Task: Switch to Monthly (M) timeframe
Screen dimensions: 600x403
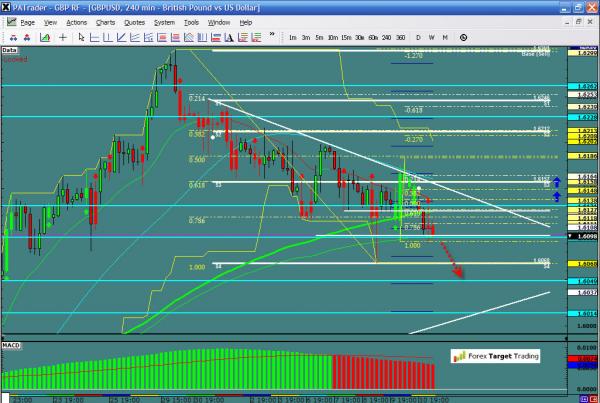Action: pyautogui.click(x=445, y=38)
